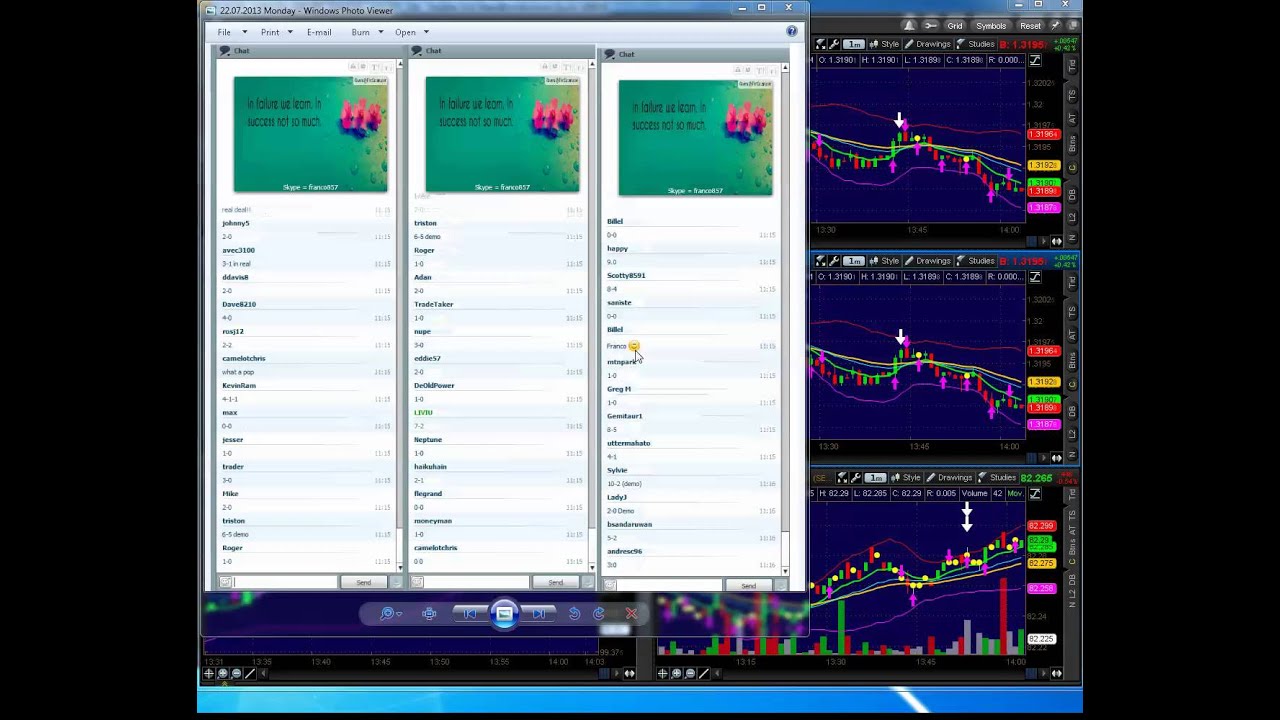This screenshot has height=720, width=1280.
Task: Zoom out on the bottom-right chart
Action: tap(689, 674)
